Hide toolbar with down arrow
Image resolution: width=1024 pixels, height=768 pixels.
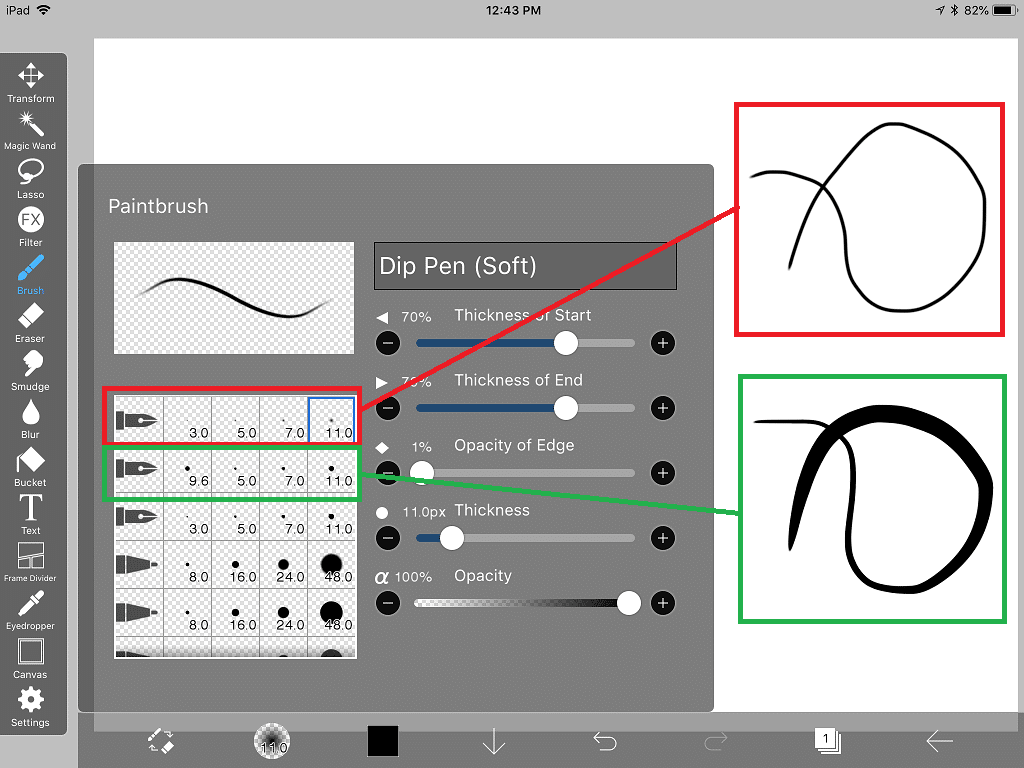[x=494, y=741]
